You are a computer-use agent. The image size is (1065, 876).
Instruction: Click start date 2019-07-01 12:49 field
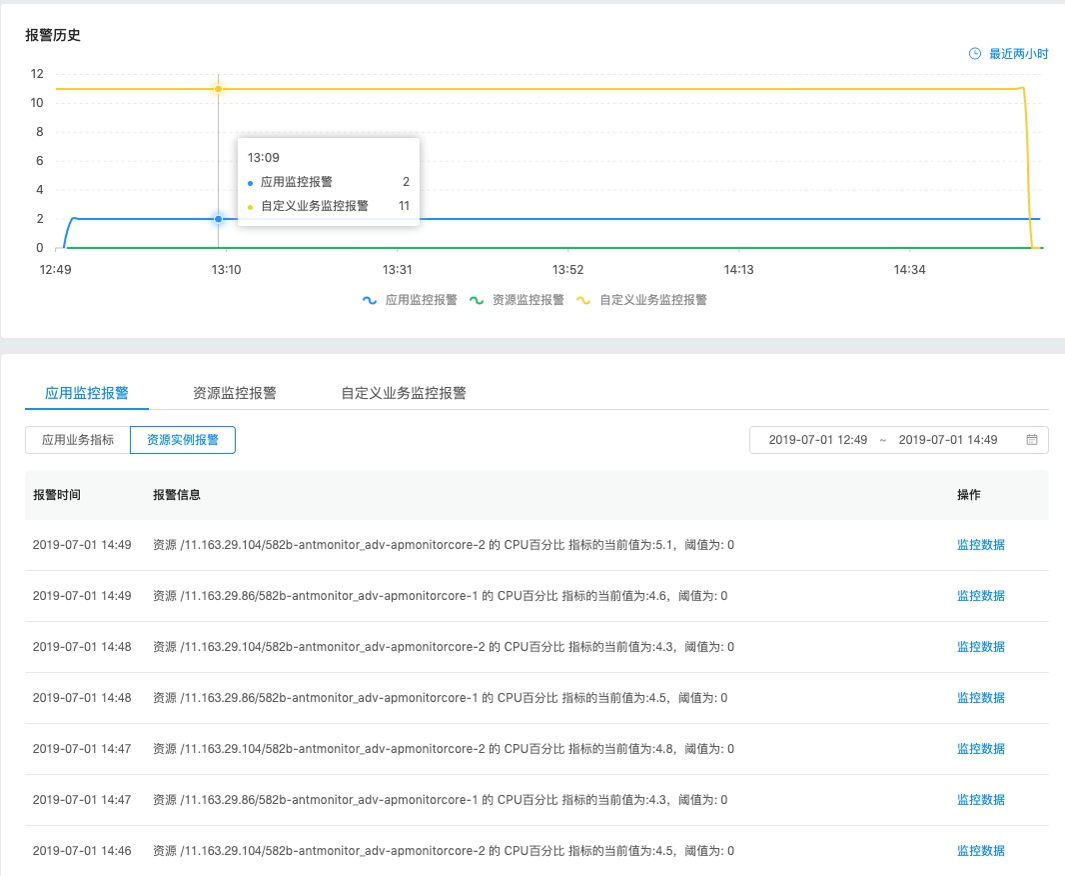(x=818, y=439)
